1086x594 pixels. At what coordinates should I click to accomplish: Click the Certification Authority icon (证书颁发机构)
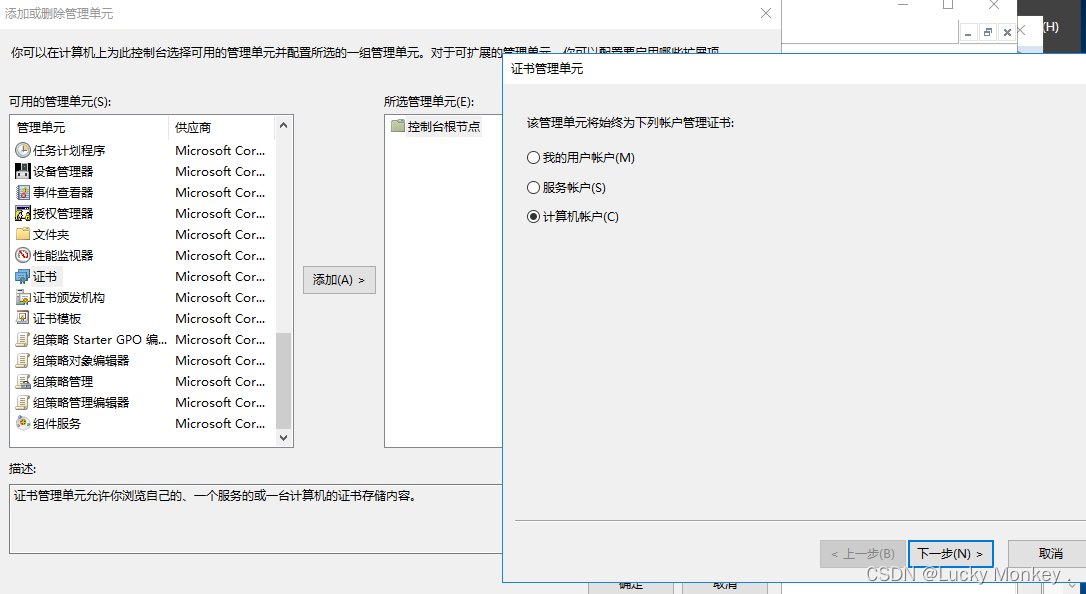click(23, 297)
